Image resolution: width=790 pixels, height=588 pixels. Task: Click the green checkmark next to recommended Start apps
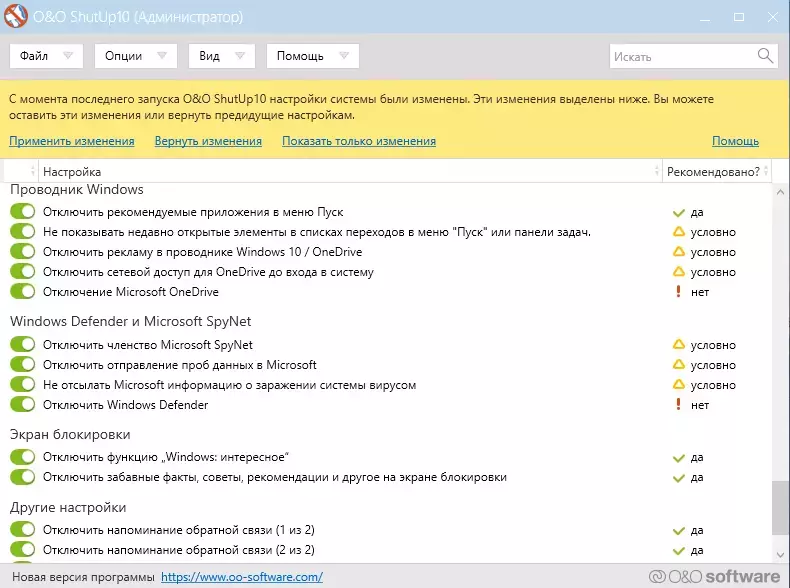[x=679, y=213]
